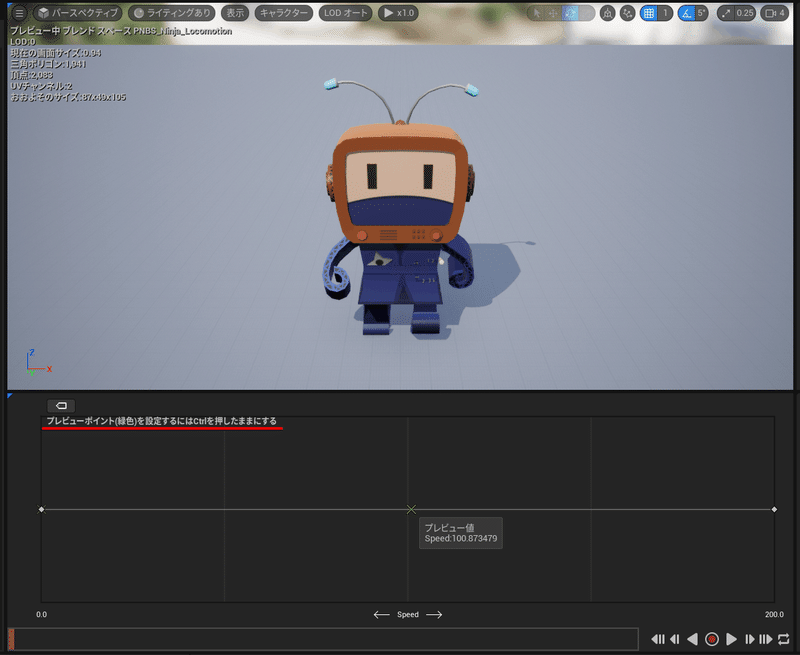This screenshot has height=655, width=800.
Task: Click the Speed axis label below the grid
Action: [x=408, y=615]
